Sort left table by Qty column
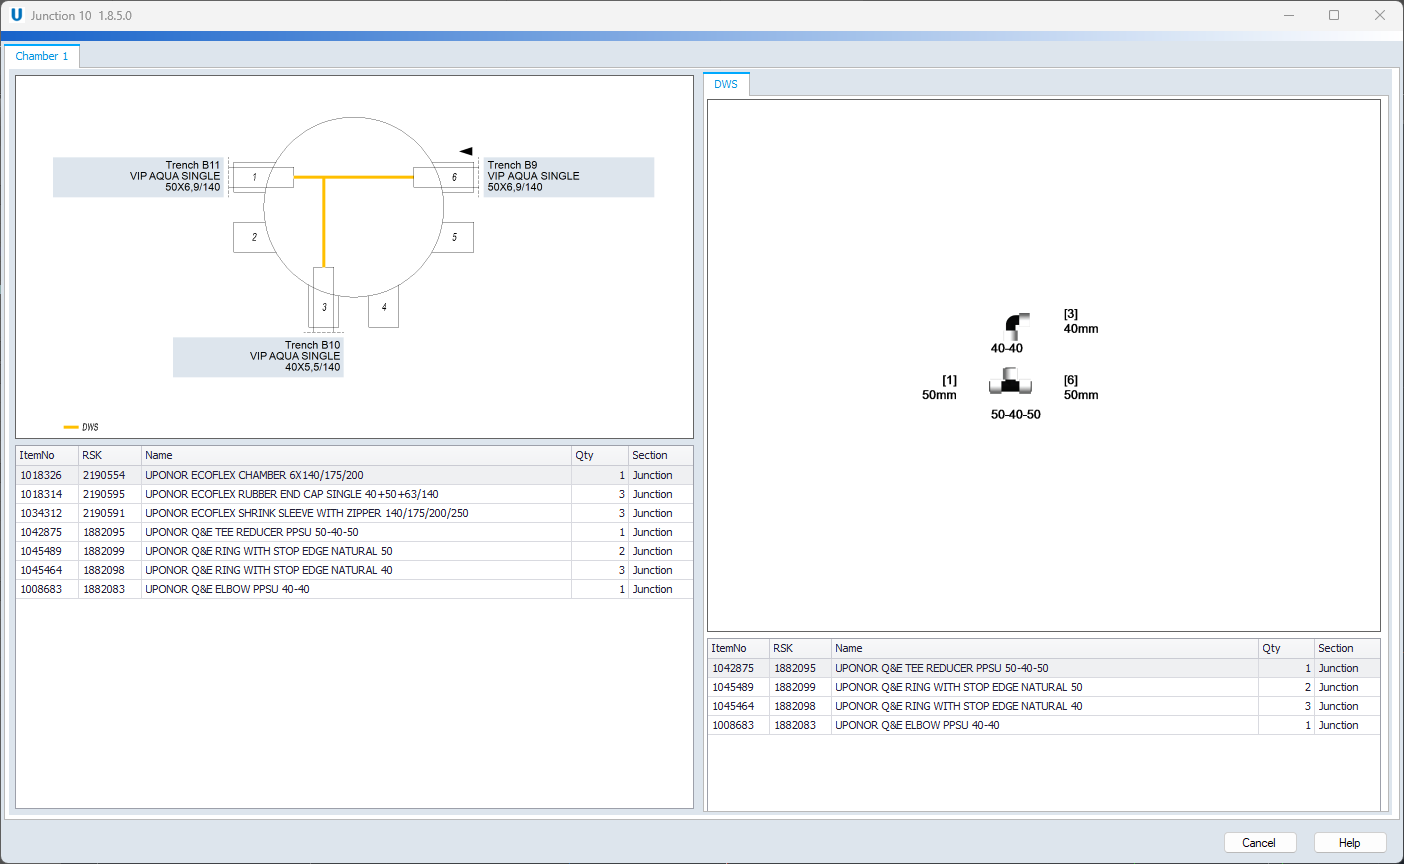Viewport: 1404px width, 864px height. tap(599, 455)
